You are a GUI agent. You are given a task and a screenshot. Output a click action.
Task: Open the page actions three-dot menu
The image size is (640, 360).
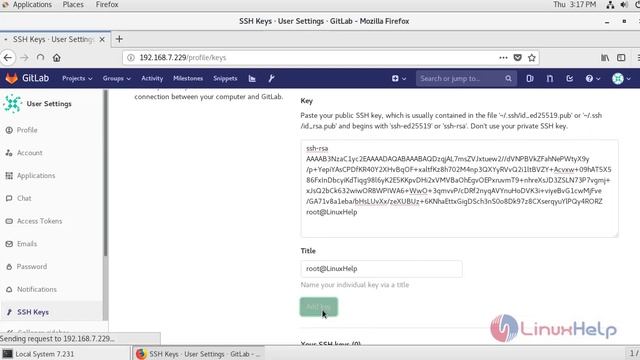(503, 58)
